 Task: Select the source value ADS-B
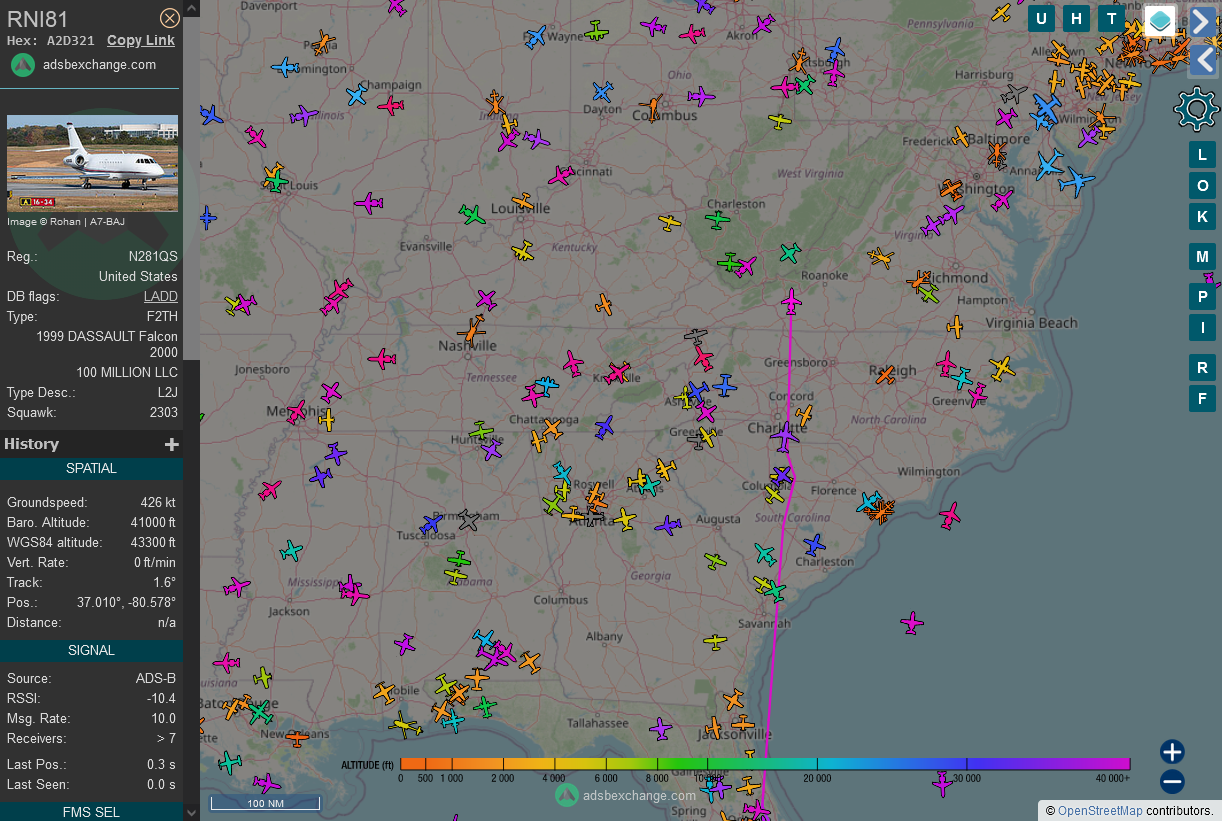tap(156, 678)
